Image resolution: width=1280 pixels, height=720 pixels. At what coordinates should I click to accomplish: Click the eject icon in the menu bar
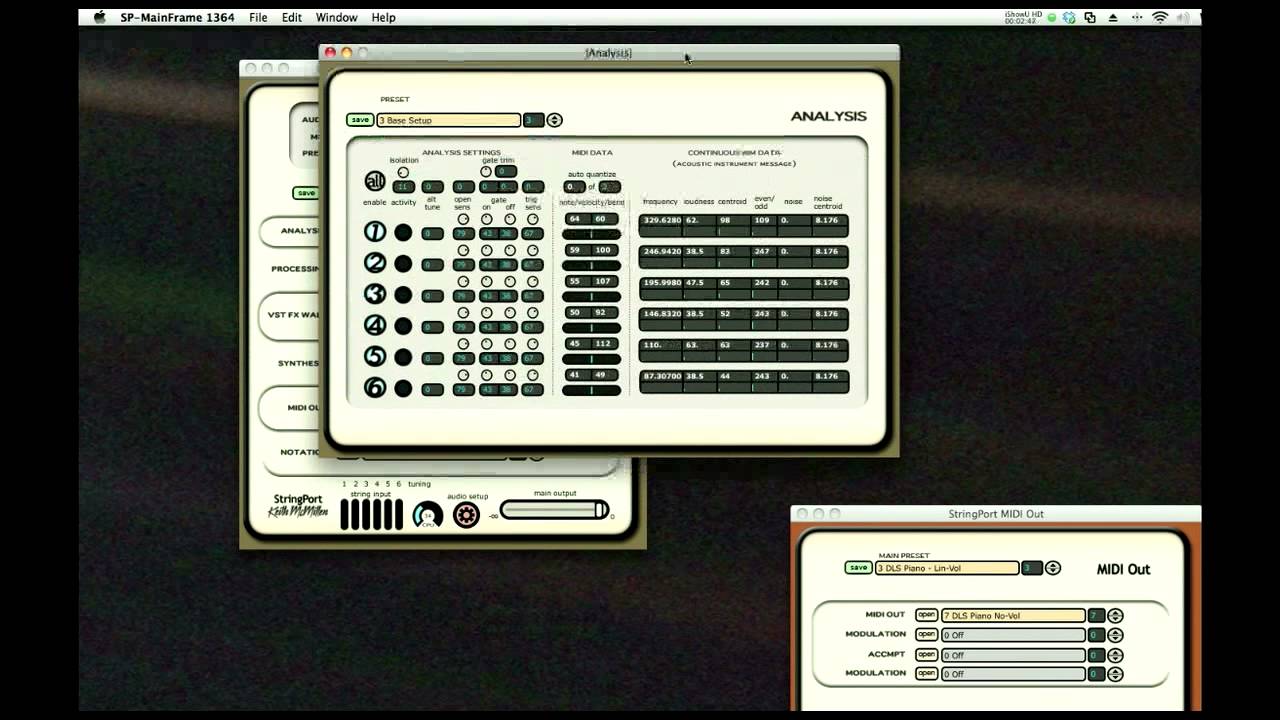(x=1113, y=17)
